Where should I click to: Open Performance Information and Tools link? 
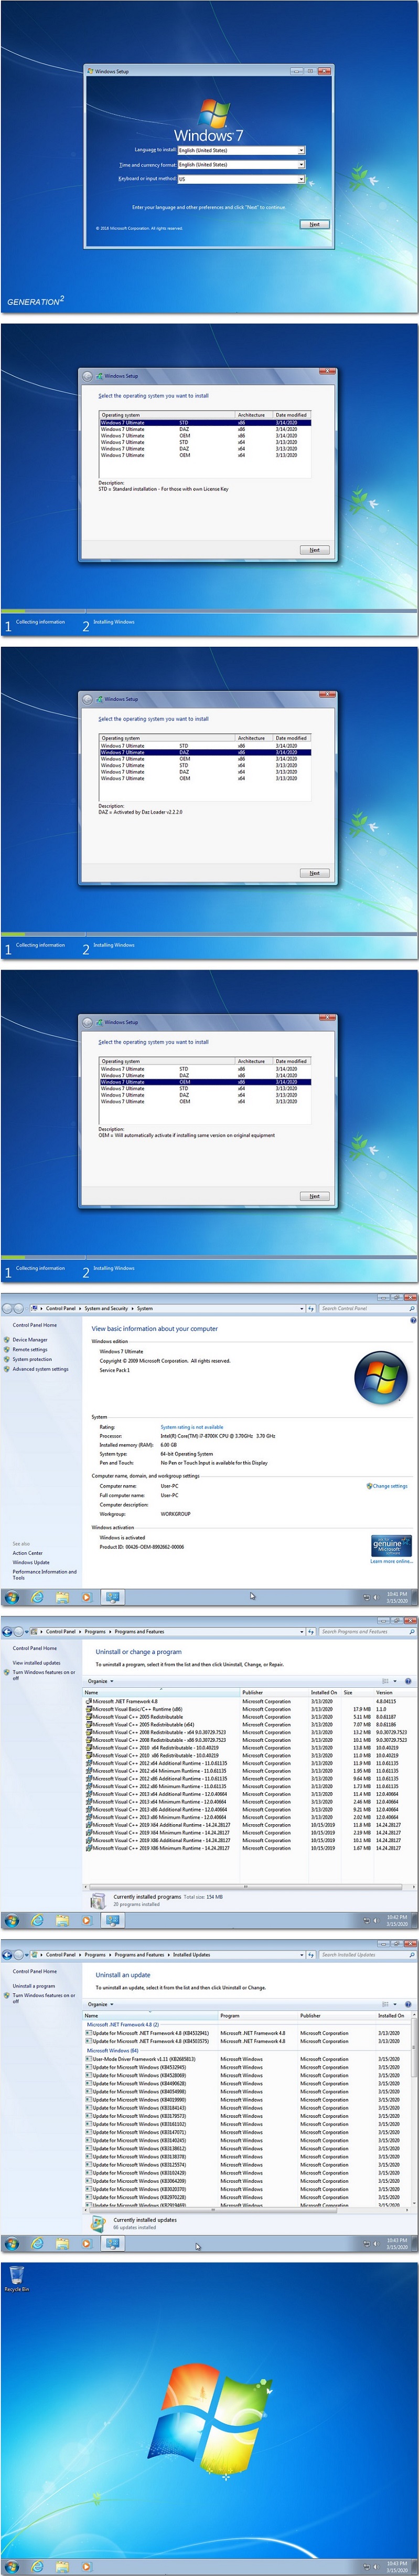44,1574
